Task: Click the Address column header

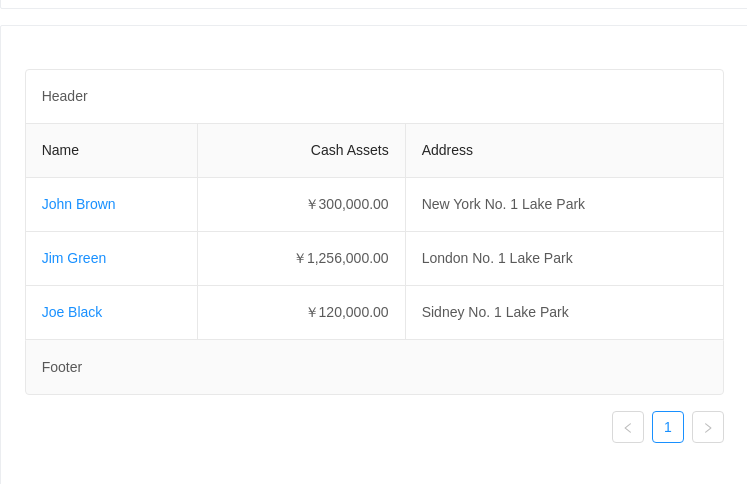Action: click(x=565, y=150)
